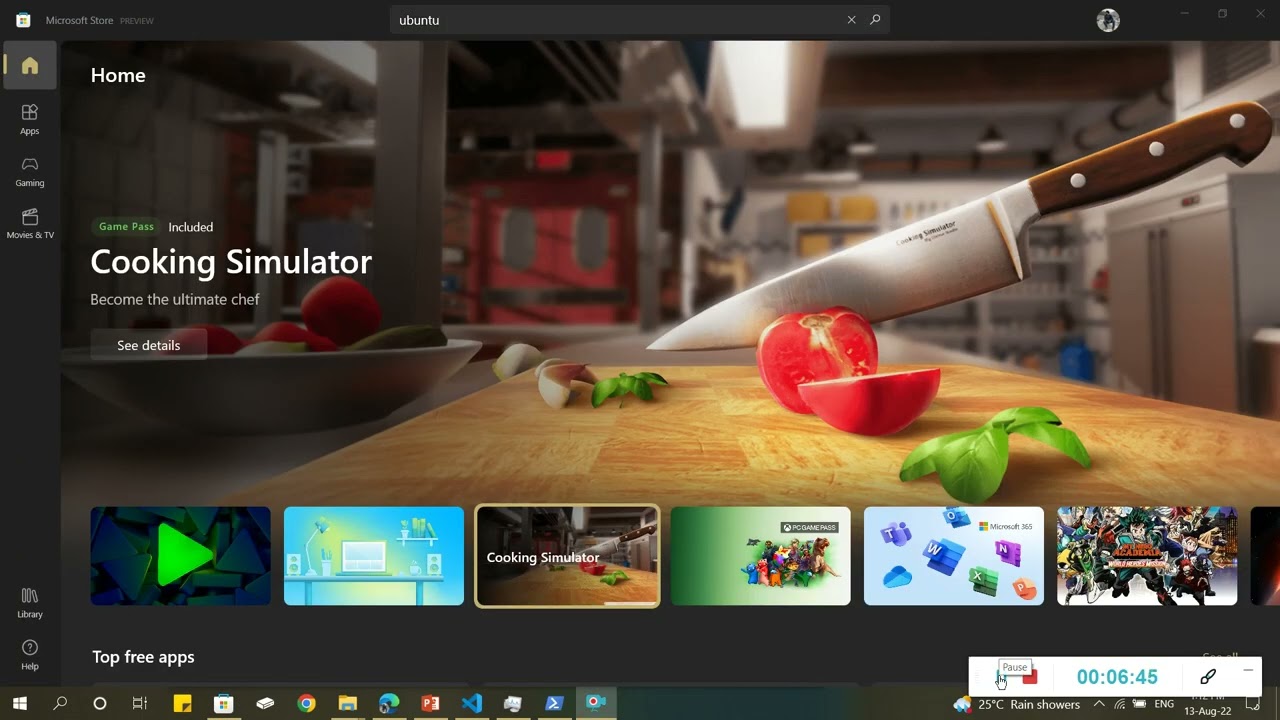
Task: Minimize the screen recorder widget
Action: tap(1248, 670)
